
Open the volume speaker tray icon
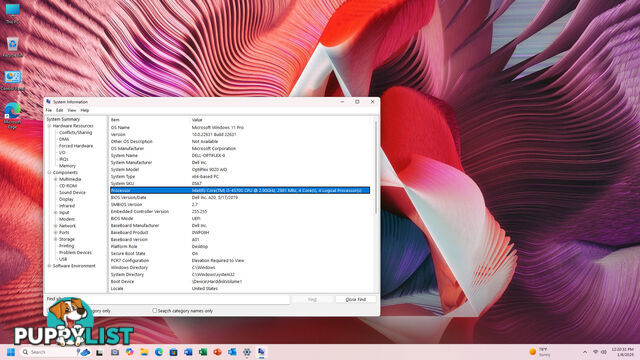point(604,352)
